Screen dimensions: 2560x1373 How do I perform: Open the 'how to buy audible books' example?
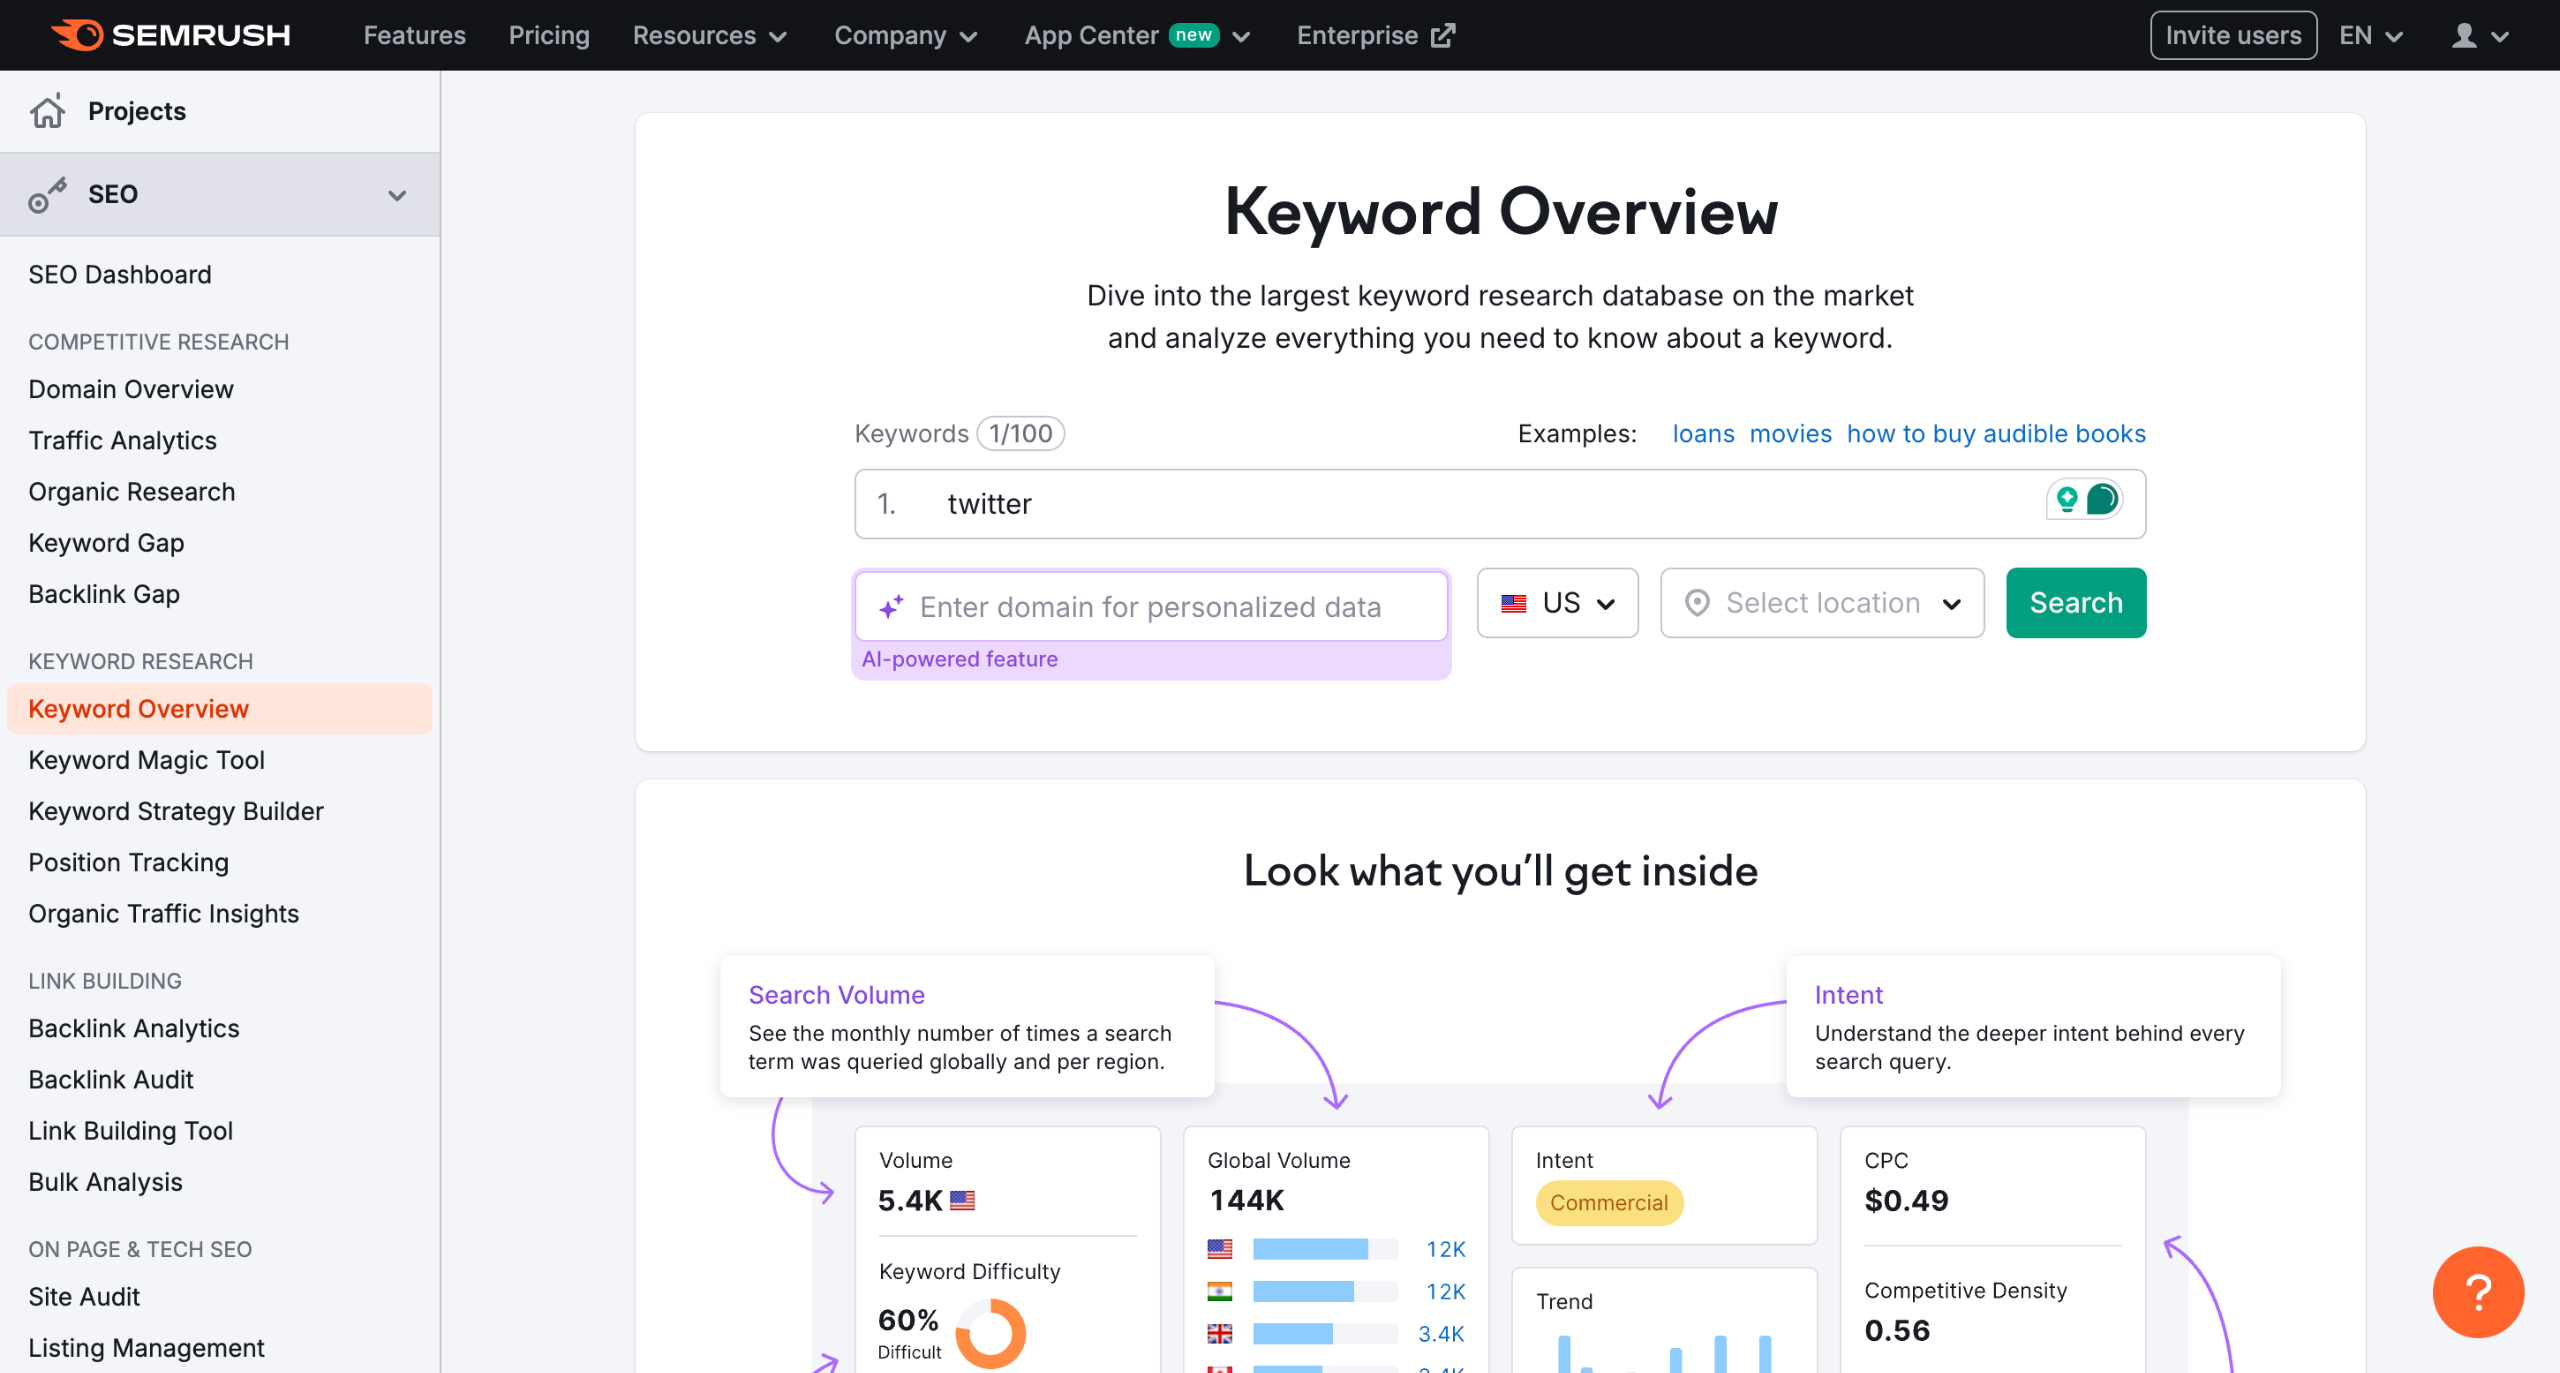pos(1996,433)
